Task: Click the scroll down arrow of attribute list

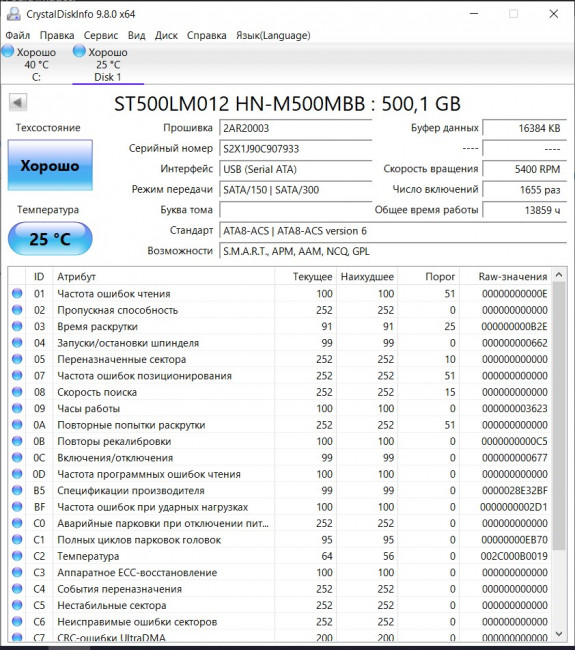Action: [559, 634]
